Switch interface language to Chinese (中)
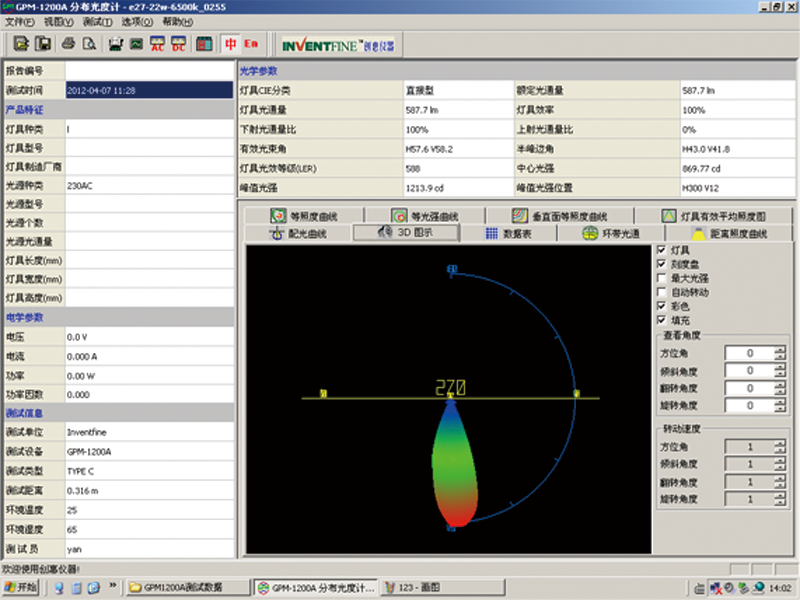800x600 pixels. tap(231, 44)
